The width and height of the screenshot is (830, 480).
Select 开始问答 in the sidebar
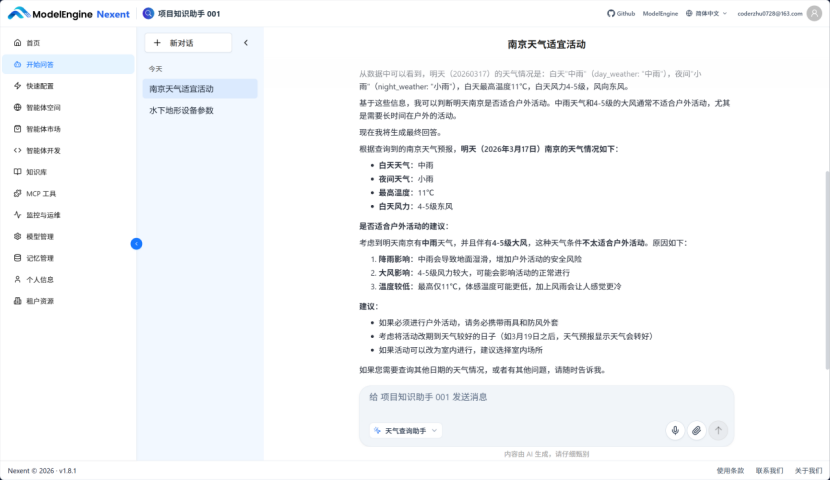pyautogui.click(x=68, y=65)
